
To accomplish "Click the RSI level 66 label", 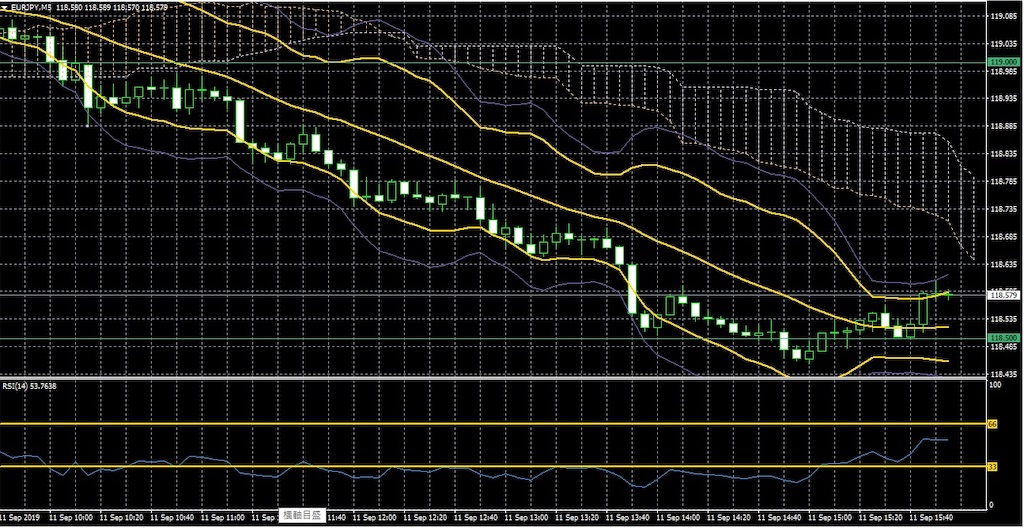I will 992,424.
